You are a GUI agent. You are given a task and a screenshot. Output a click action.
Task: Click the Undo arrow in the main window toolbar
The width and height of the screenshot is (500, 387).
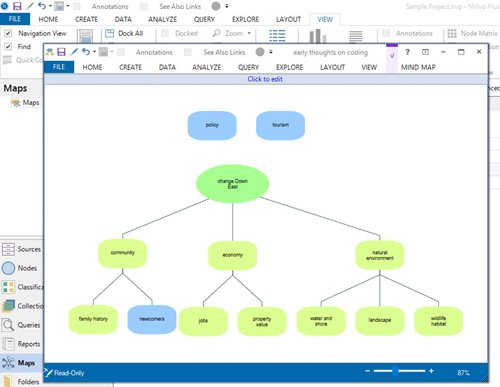tap(42, 6)
